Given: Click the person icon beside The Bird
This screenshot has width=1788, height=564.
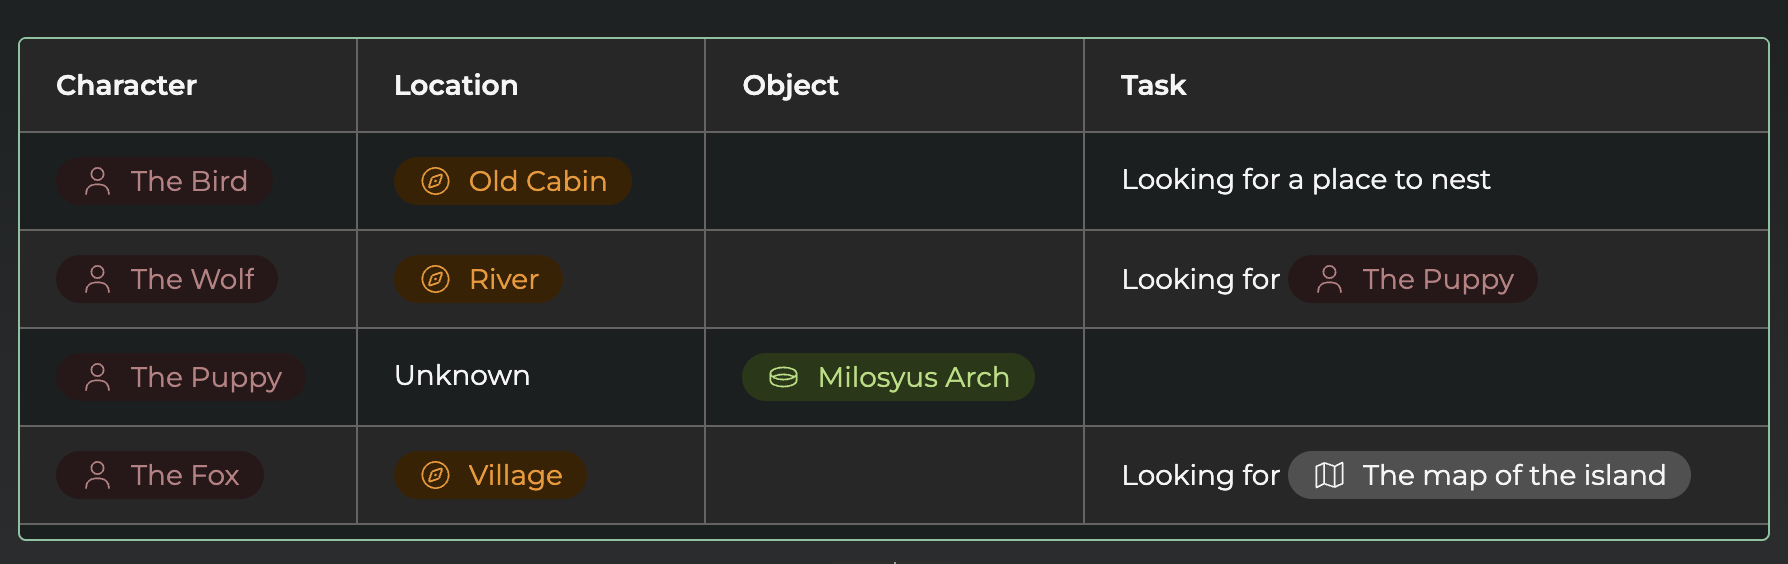Looking at the screenshot, I should coord(98,181).
